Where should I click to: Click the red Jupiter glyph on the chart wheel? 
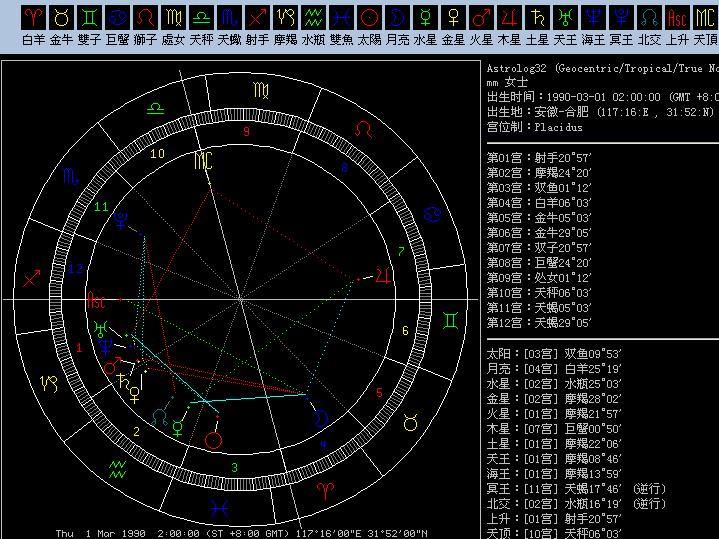click(x=384, y=275)
